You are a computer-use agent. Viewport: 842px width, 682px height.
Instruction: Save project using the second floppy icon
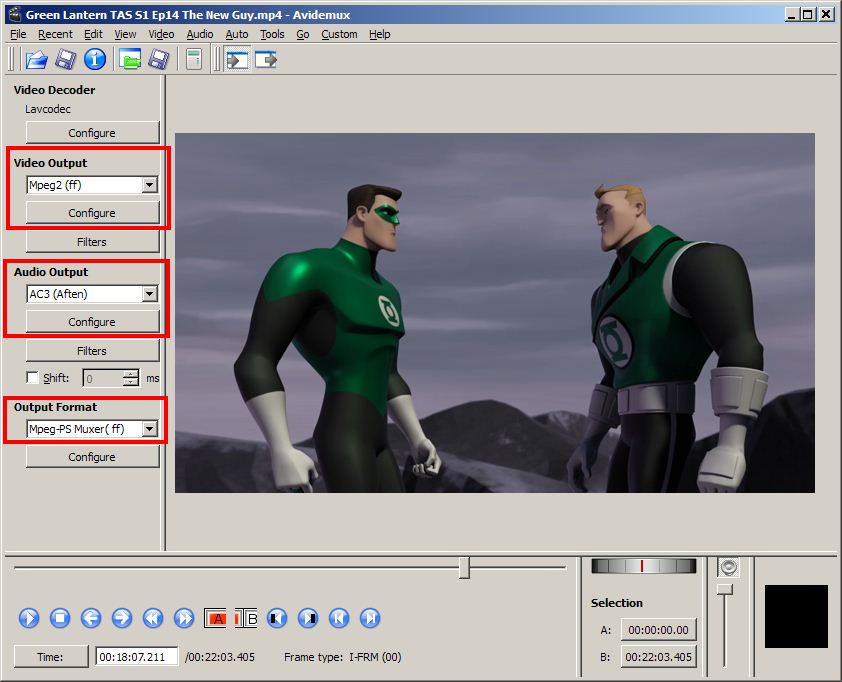[159, 59]
